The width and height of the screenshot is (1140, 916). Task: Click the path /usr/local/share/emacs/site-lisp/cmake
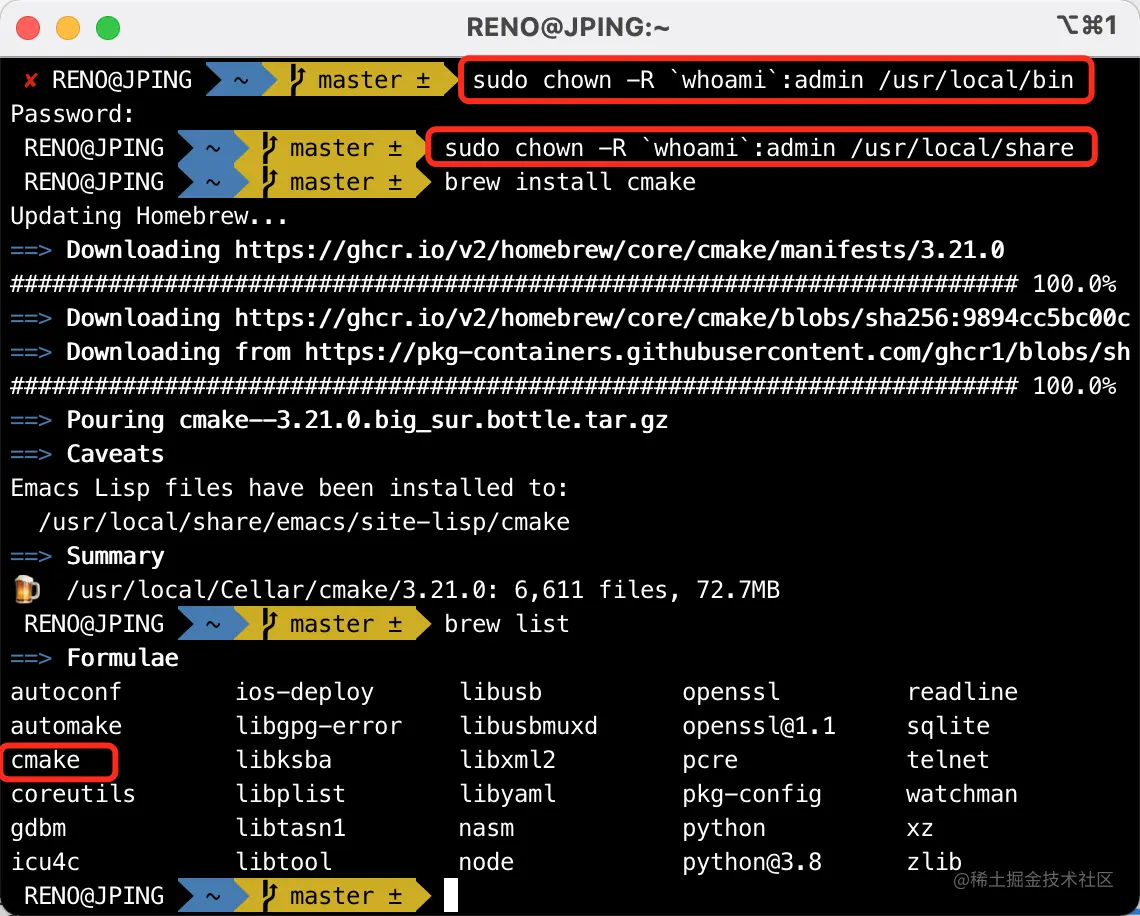click(x=304, y=522)
